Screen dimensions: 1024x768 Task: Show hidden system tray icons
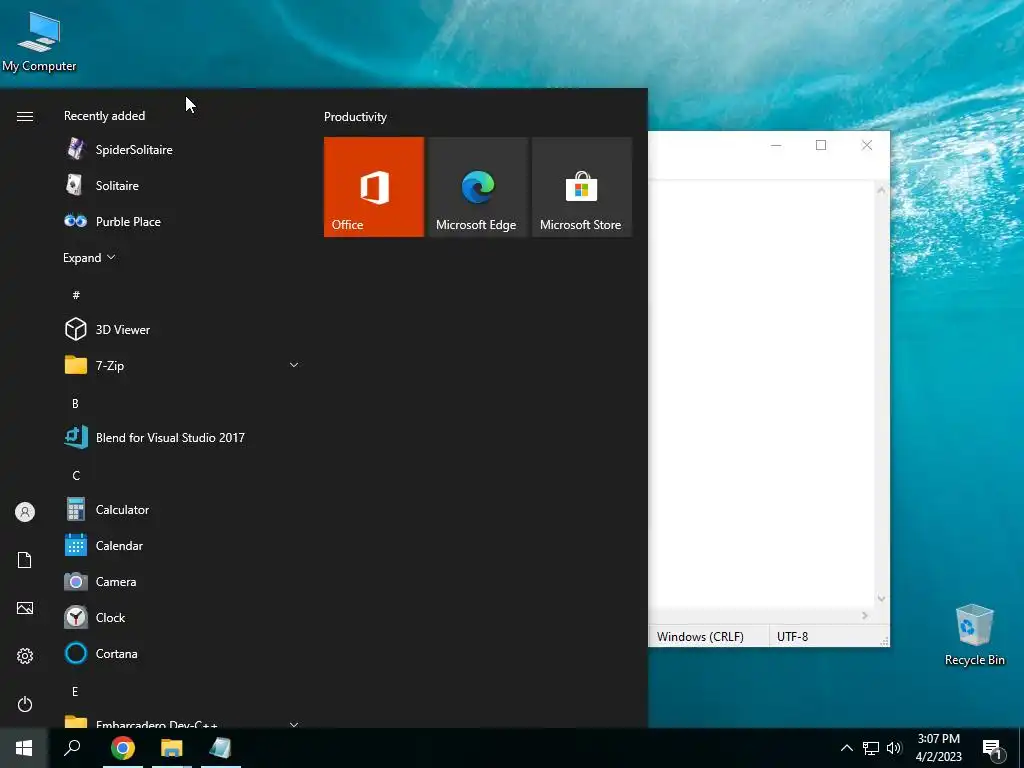(x=846, y=748)
